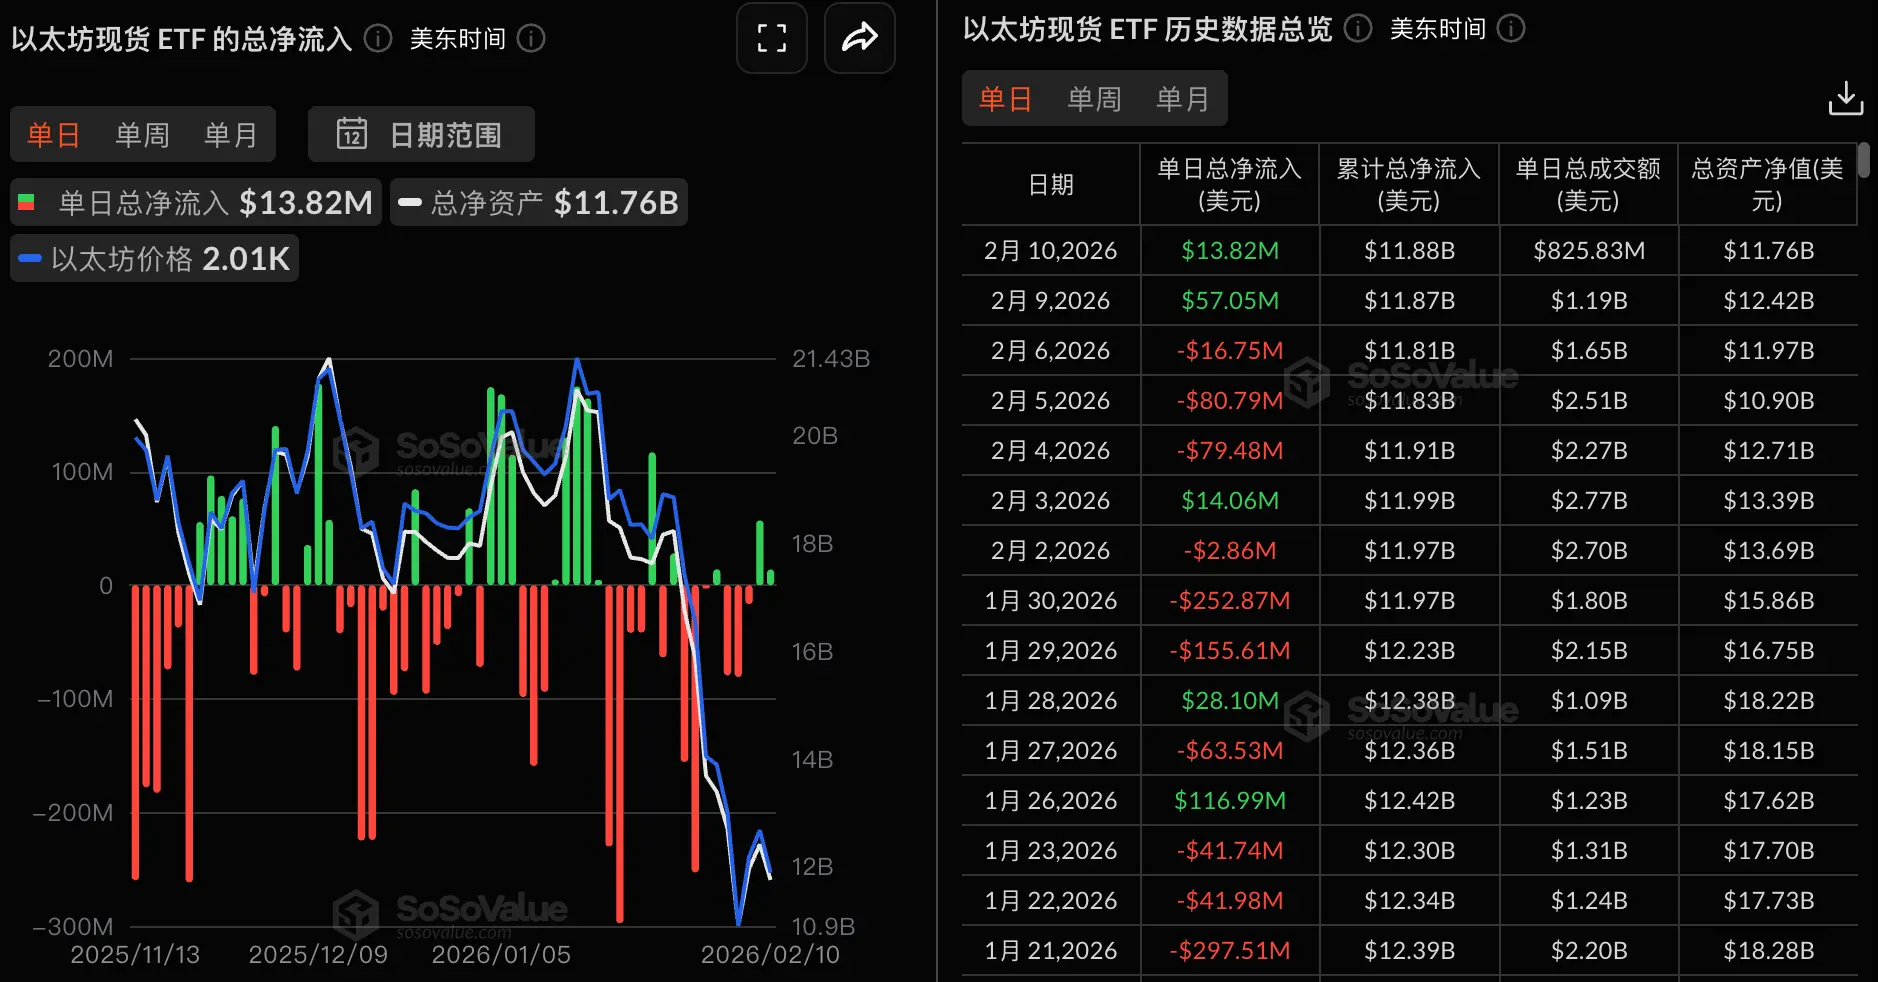The width and height of the screenshot is (1878, 982).
Task: Click the 2月 10,2026 table row date
Action: tap(1050, 250)
